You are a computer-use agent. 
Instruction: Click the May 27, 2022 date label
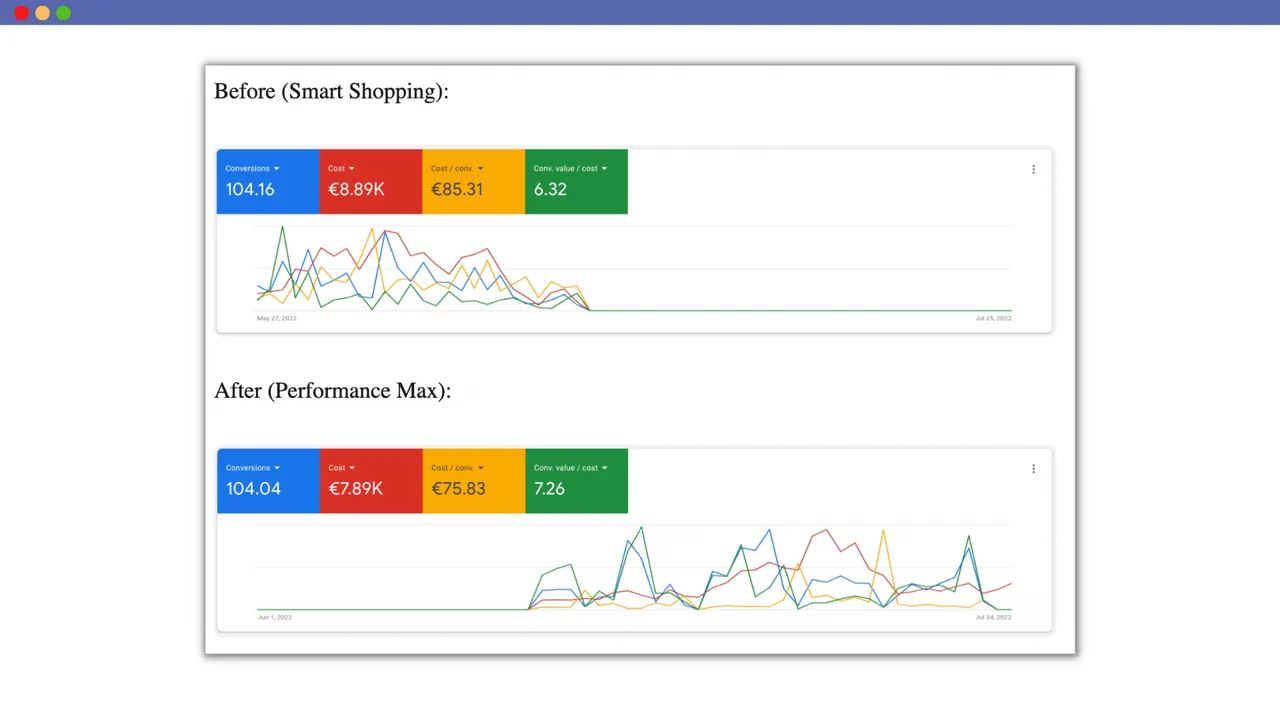coord(277,318)
